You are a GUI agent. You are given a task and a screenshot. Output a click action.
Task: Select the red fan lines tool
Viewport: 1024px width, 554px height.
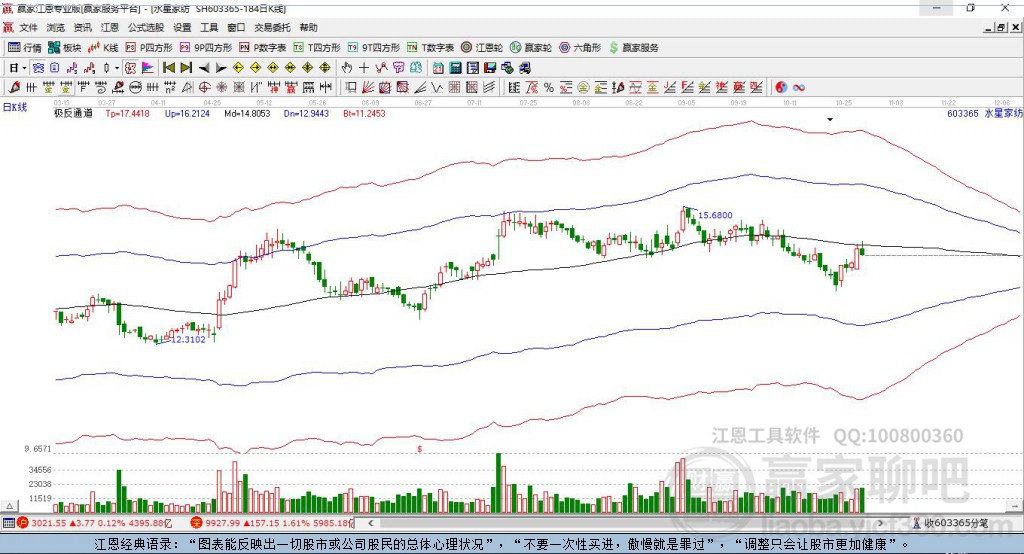pos(368,88)
